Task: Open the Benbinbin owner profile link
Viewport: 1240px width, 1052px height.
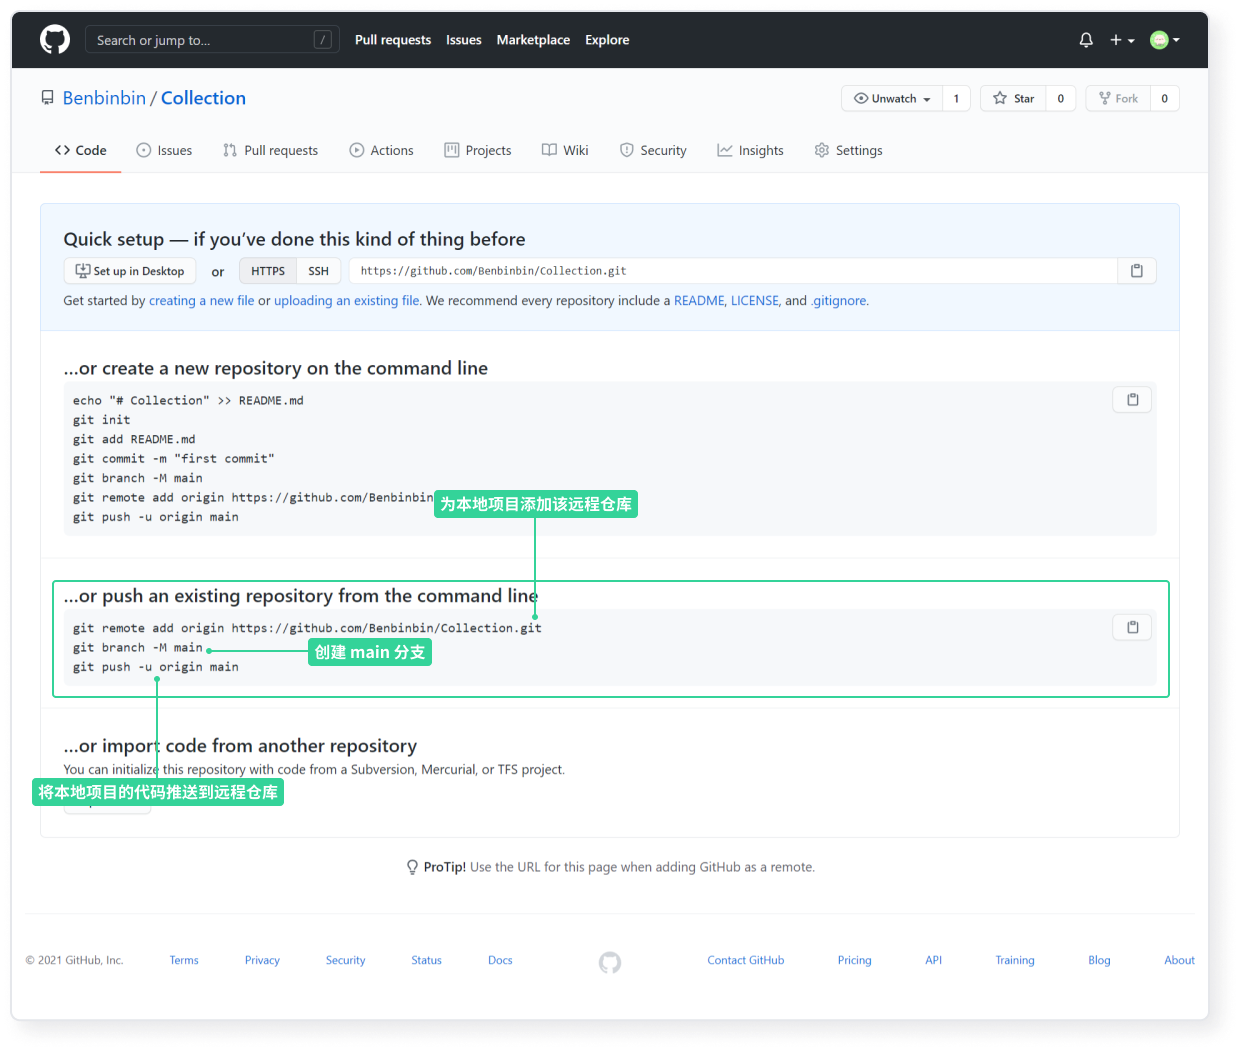Action: click(x=104, y=98)
